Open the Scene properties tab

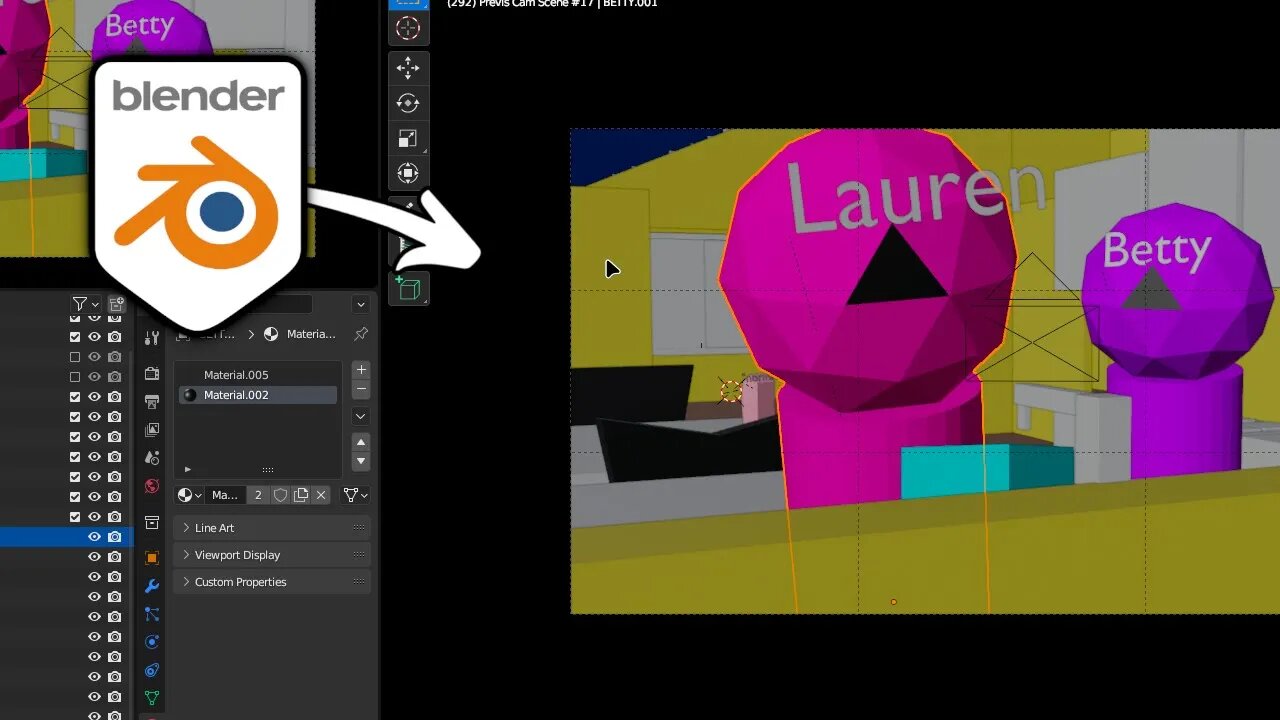(152, 458)
